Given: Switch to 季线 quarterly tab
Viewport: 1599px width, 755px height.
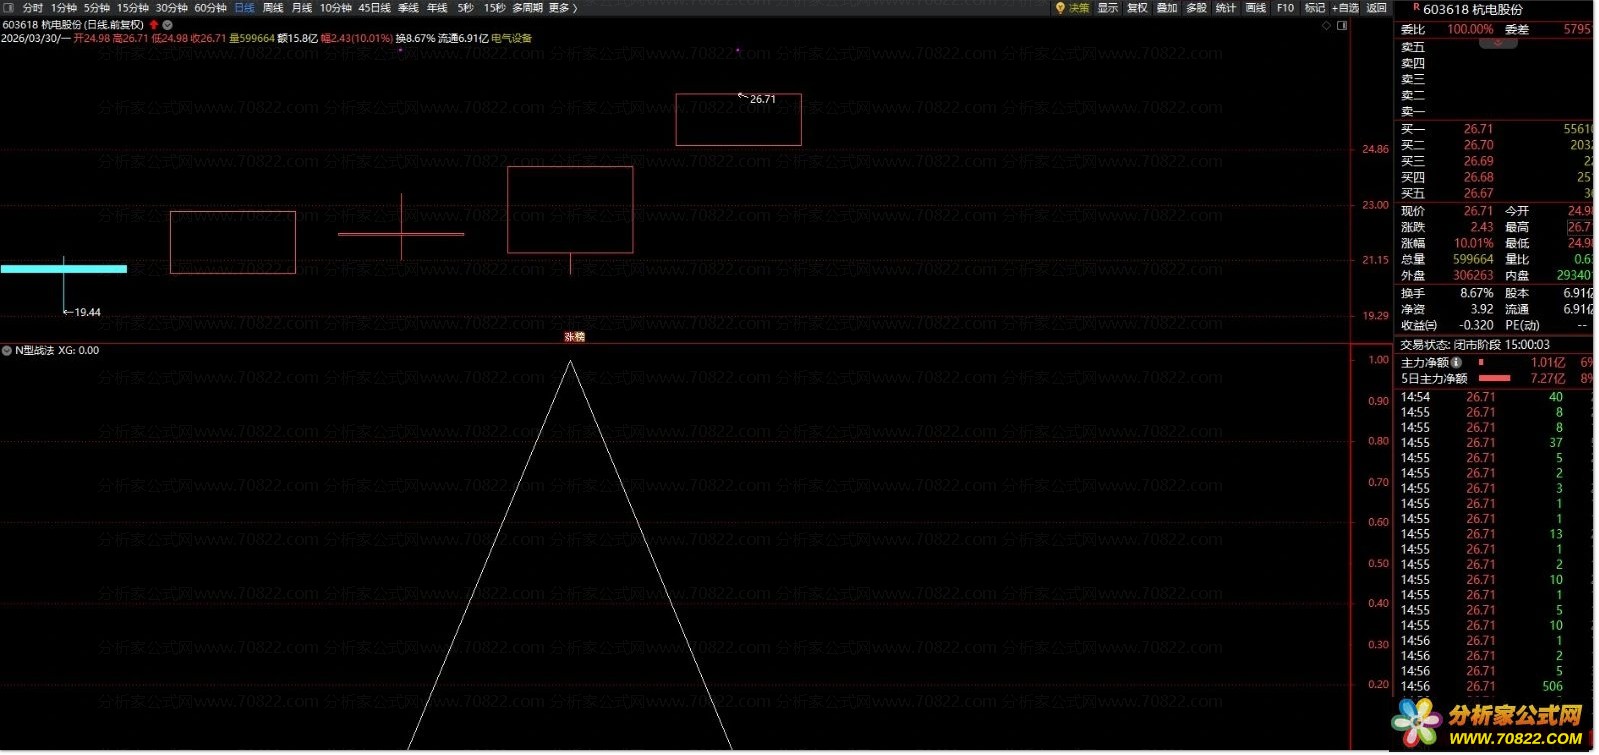Looking at the screenshot, I should (x=409, y=8).
